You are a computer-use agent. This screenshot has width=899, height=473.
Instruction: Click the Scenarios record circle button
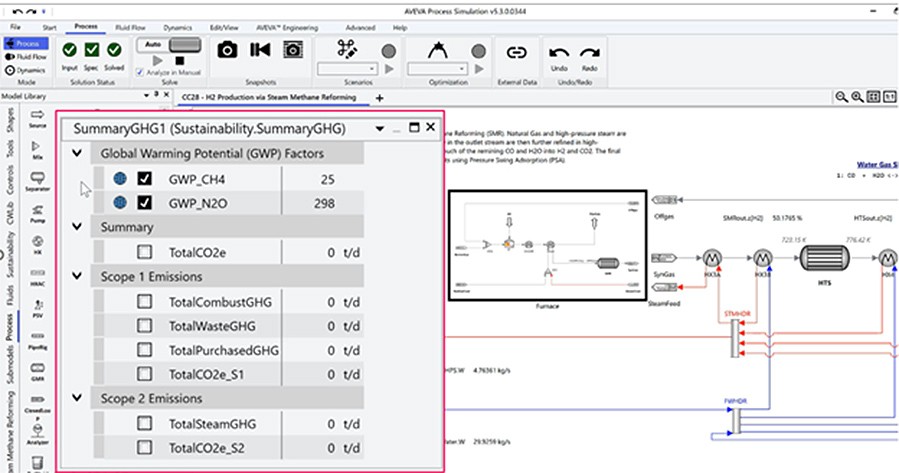pyautogui.click(x=389, y=52)
